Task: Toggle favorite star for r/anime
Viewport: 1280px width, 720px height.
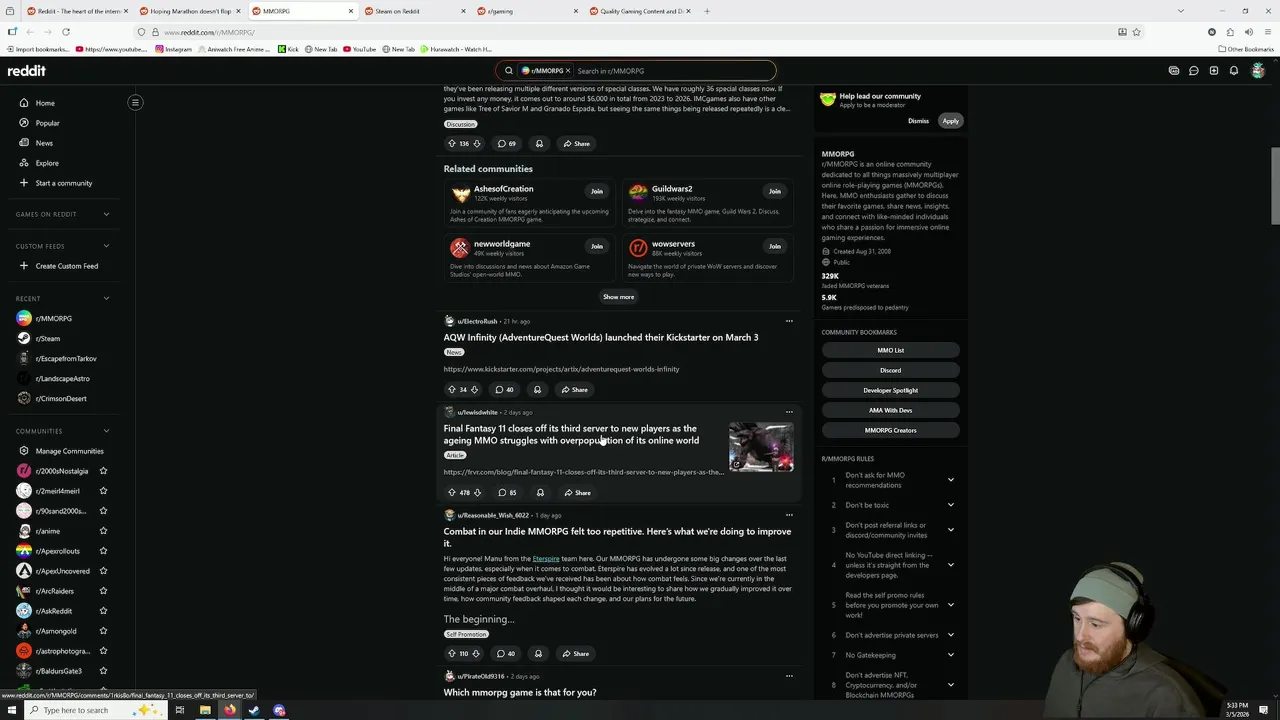Action: pos(103,531)
